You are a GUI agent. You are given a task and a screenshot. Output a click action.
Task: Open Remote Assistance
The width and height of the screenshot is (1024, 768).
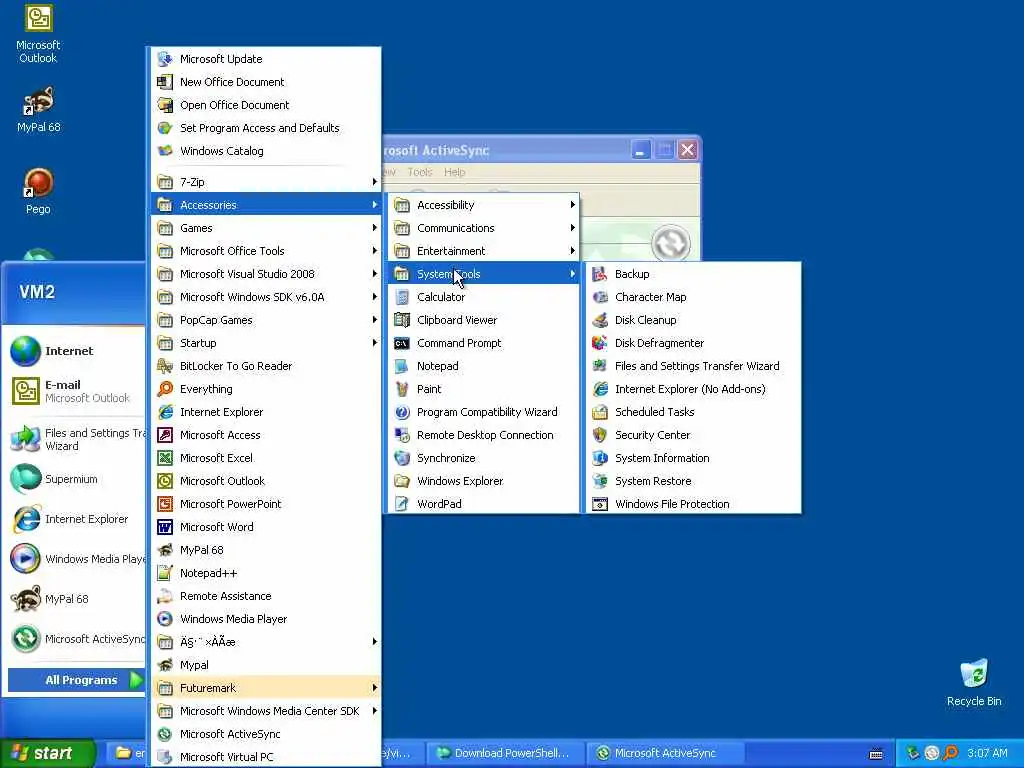point(266,596)
